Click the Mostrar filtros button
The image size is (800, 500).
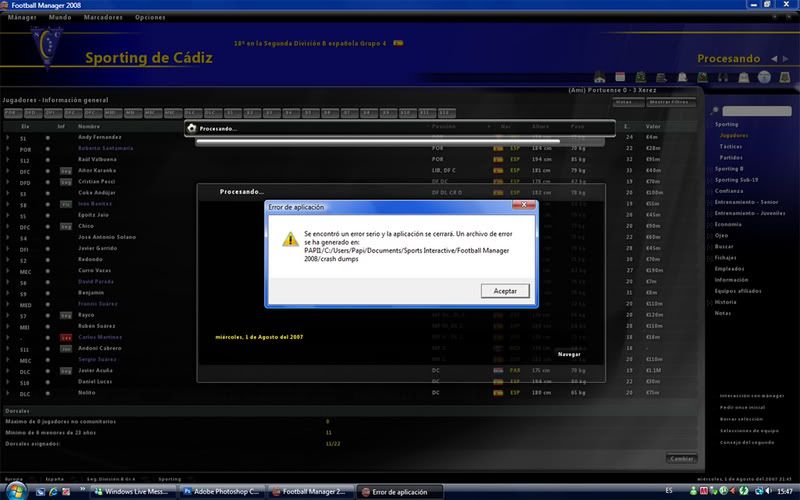(671, 102)
